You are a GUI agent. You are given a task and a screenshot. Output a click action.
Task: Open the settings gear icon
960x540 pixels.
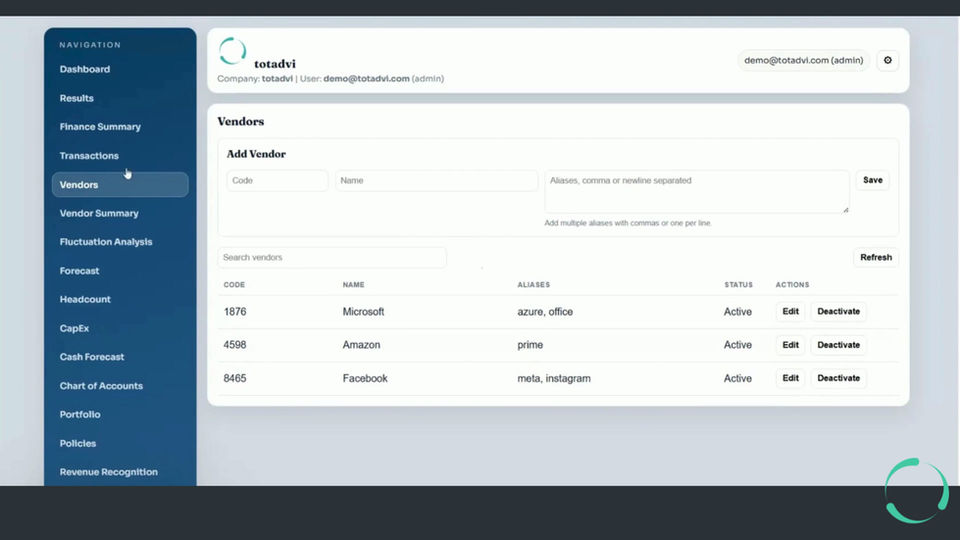[x=887, y=60]
